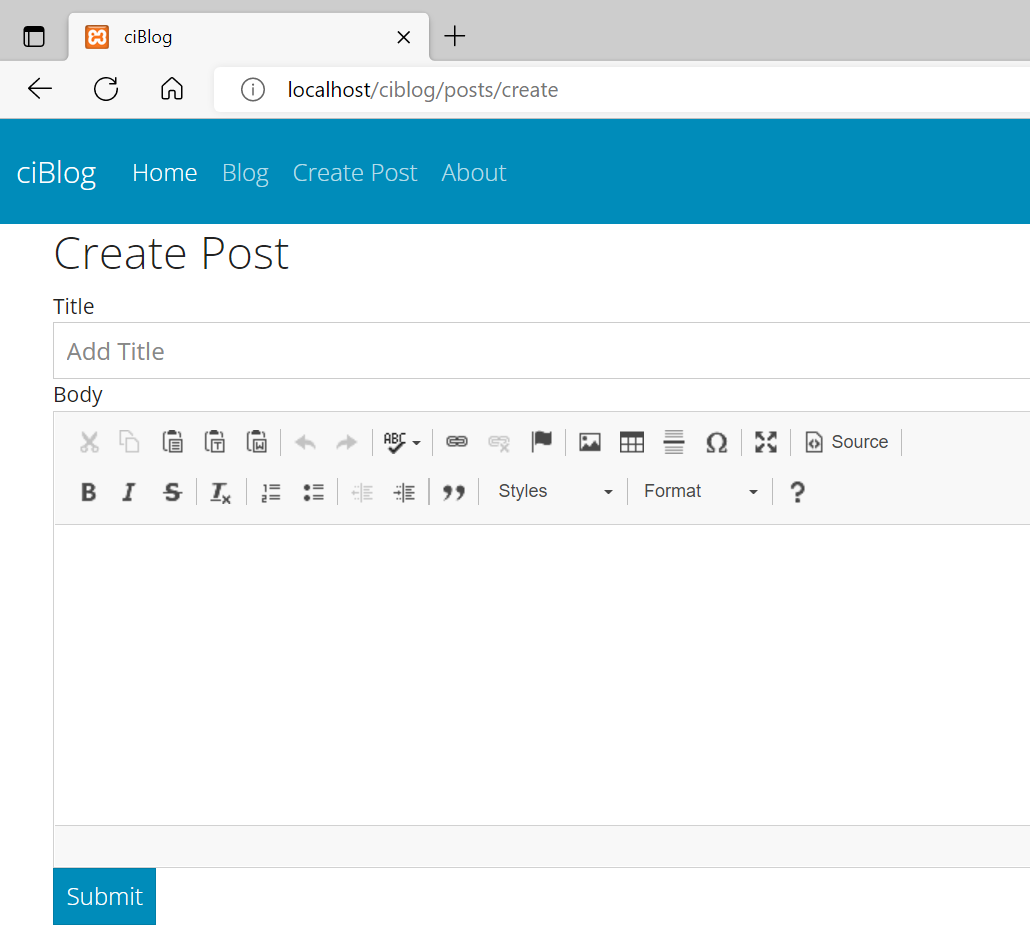Click the Submit button

click(x=104, y=897)
